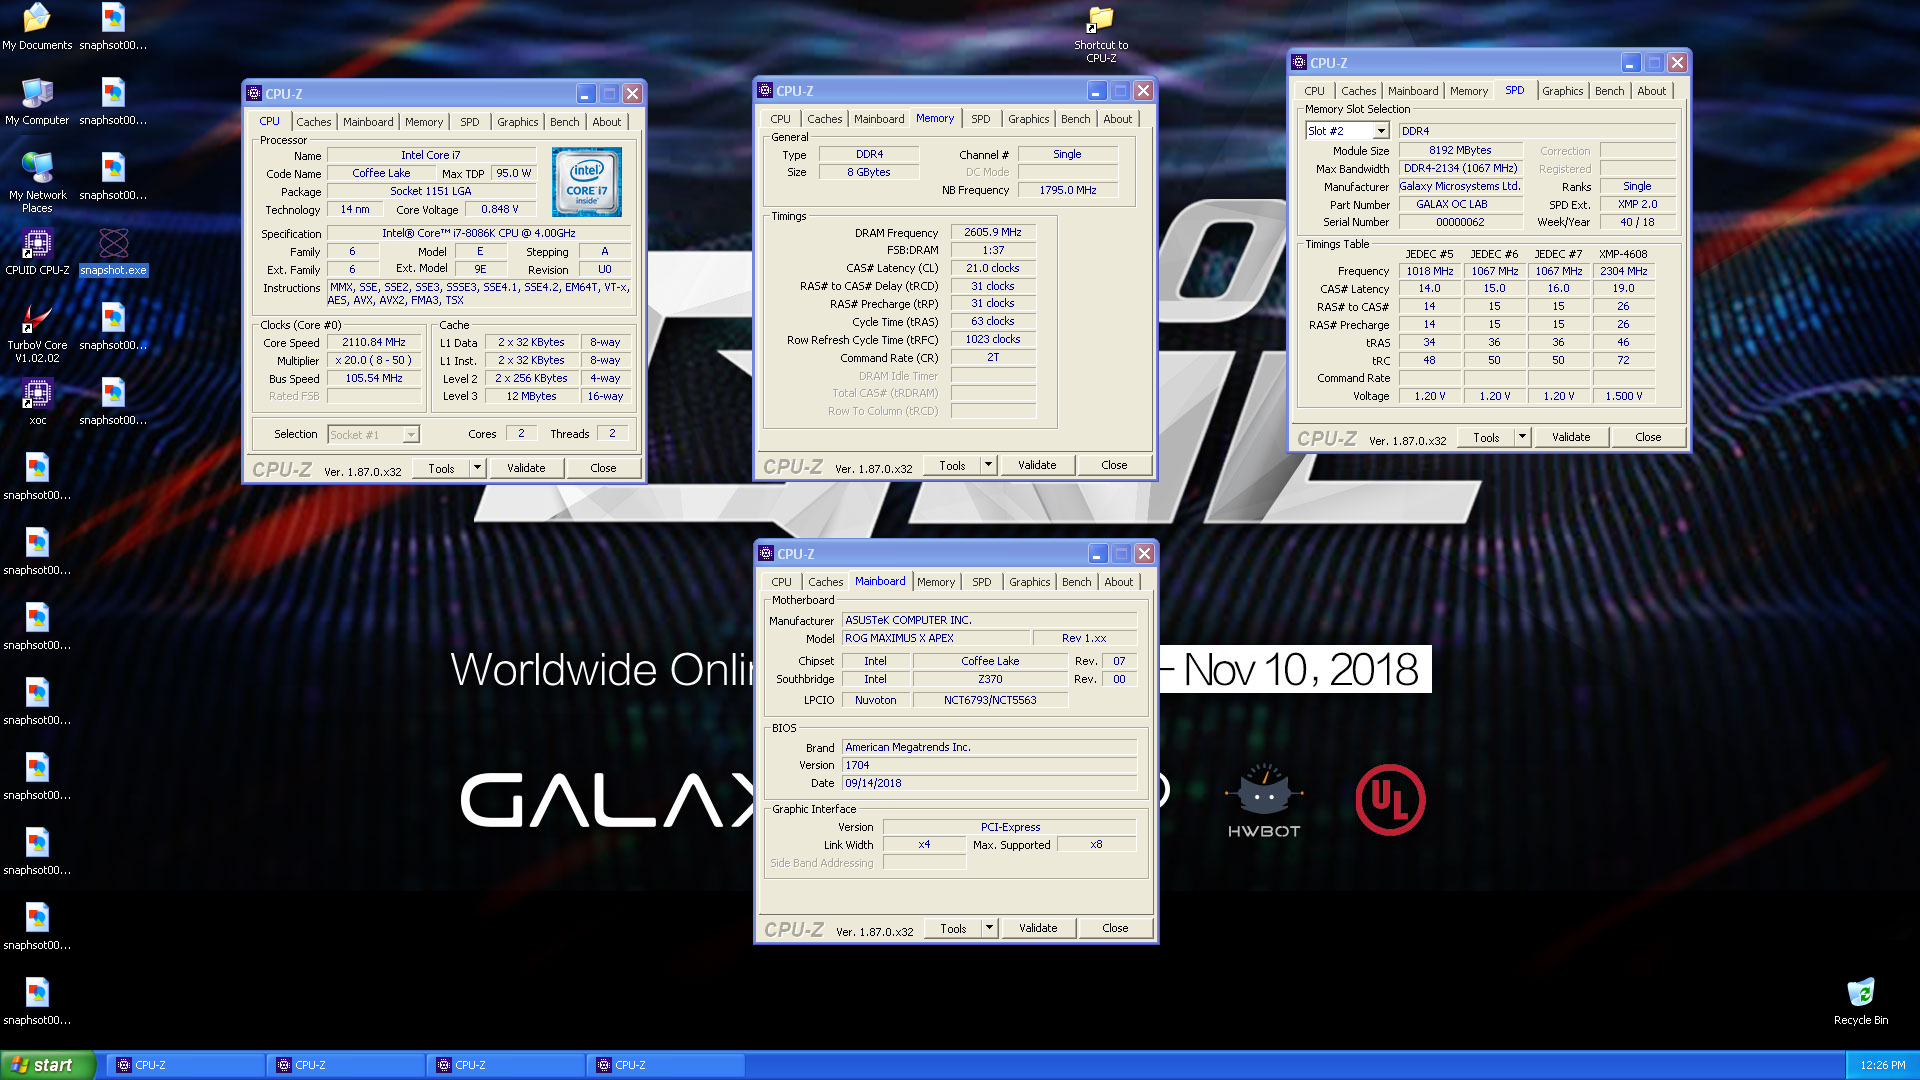Switch to fourth CPU-Z taskbar button

click(665, 1065)
